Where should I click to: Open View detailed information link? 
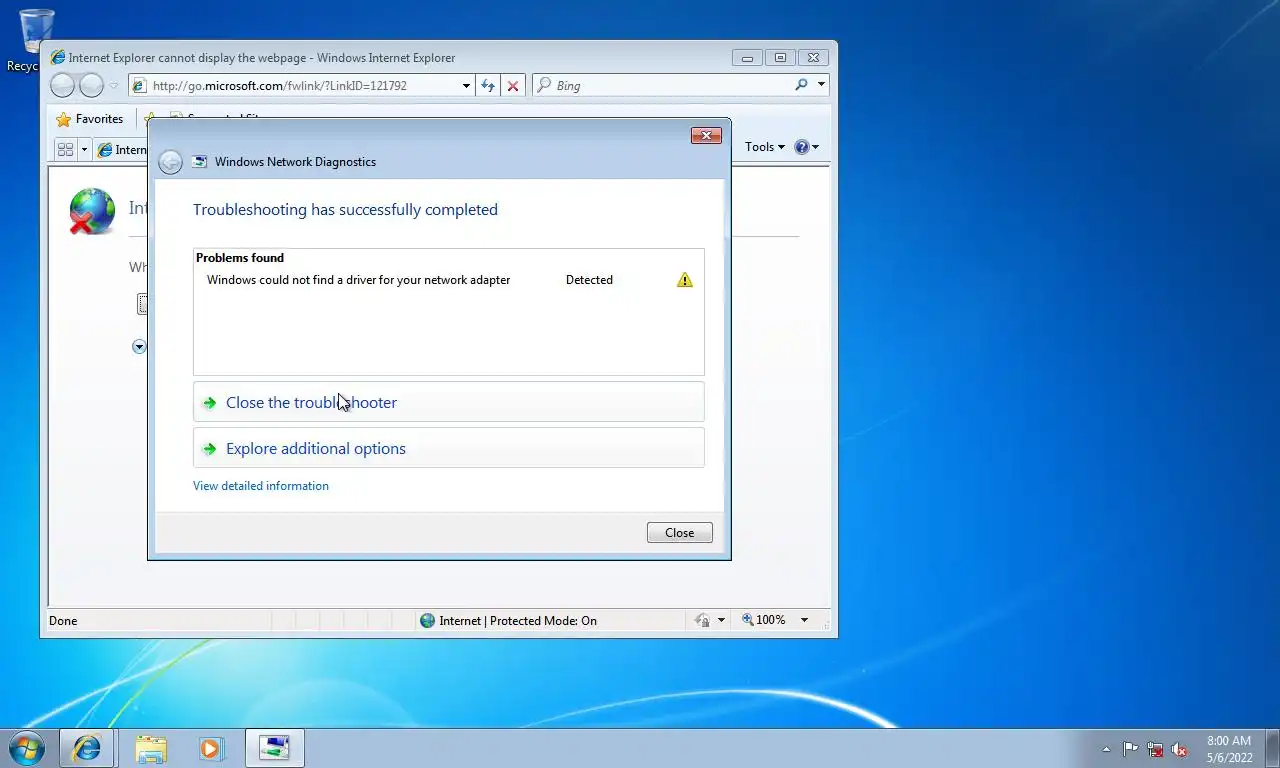261,486
